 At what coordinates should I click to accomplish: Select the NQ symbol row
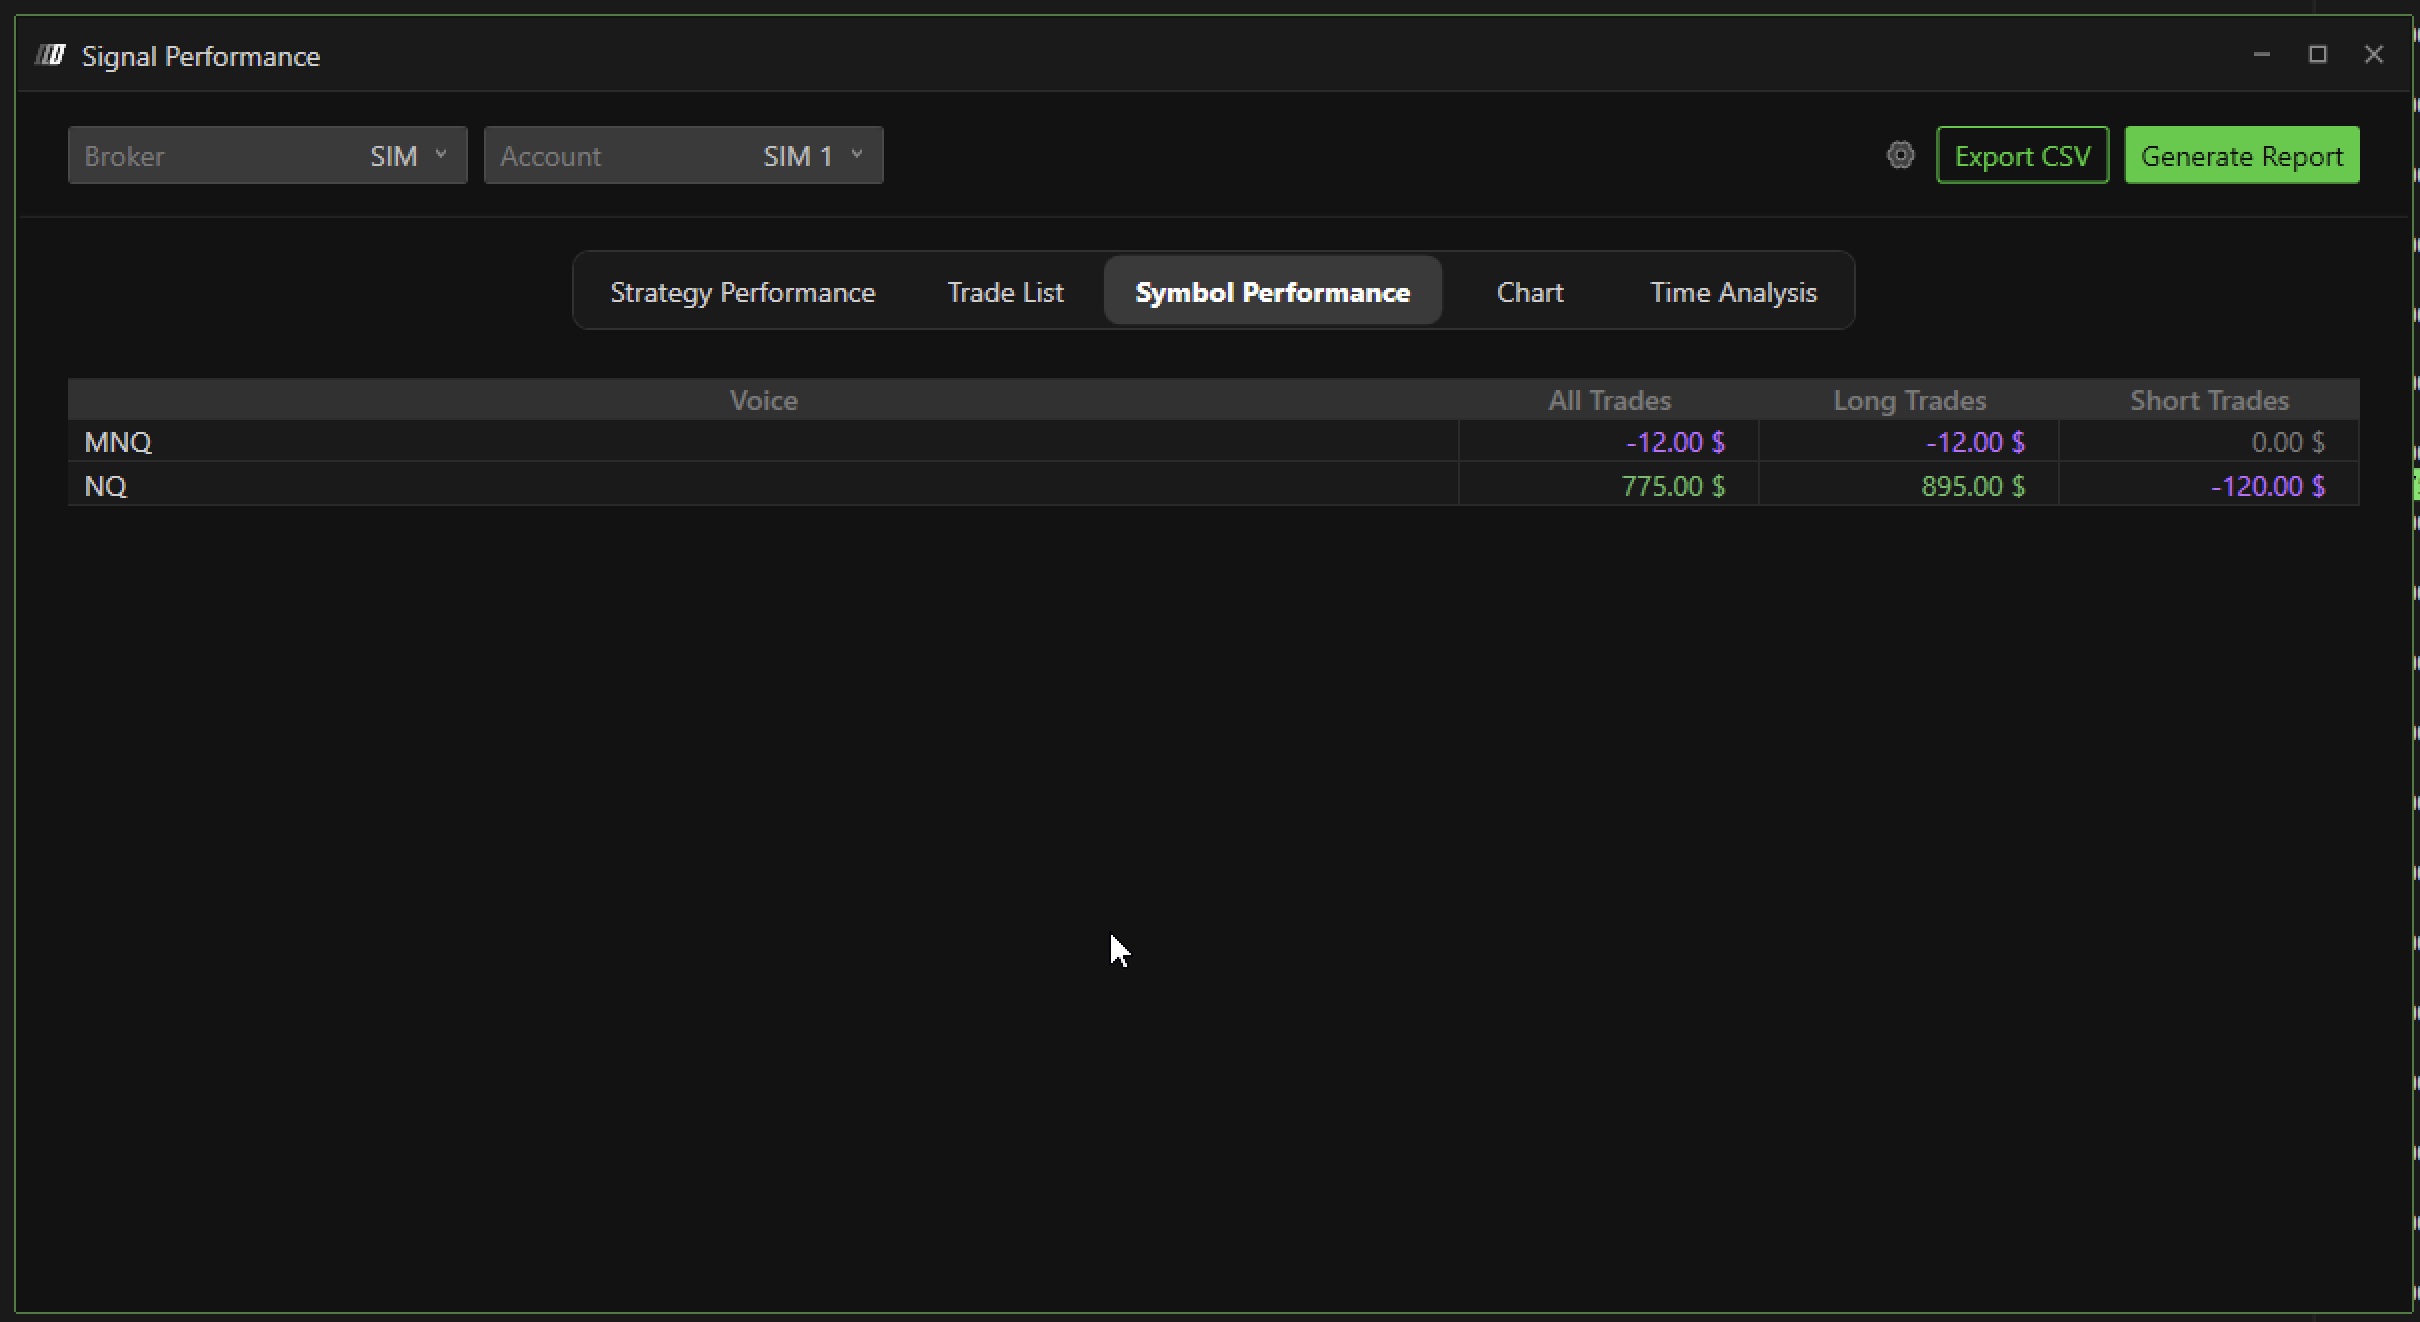[106, 486]
